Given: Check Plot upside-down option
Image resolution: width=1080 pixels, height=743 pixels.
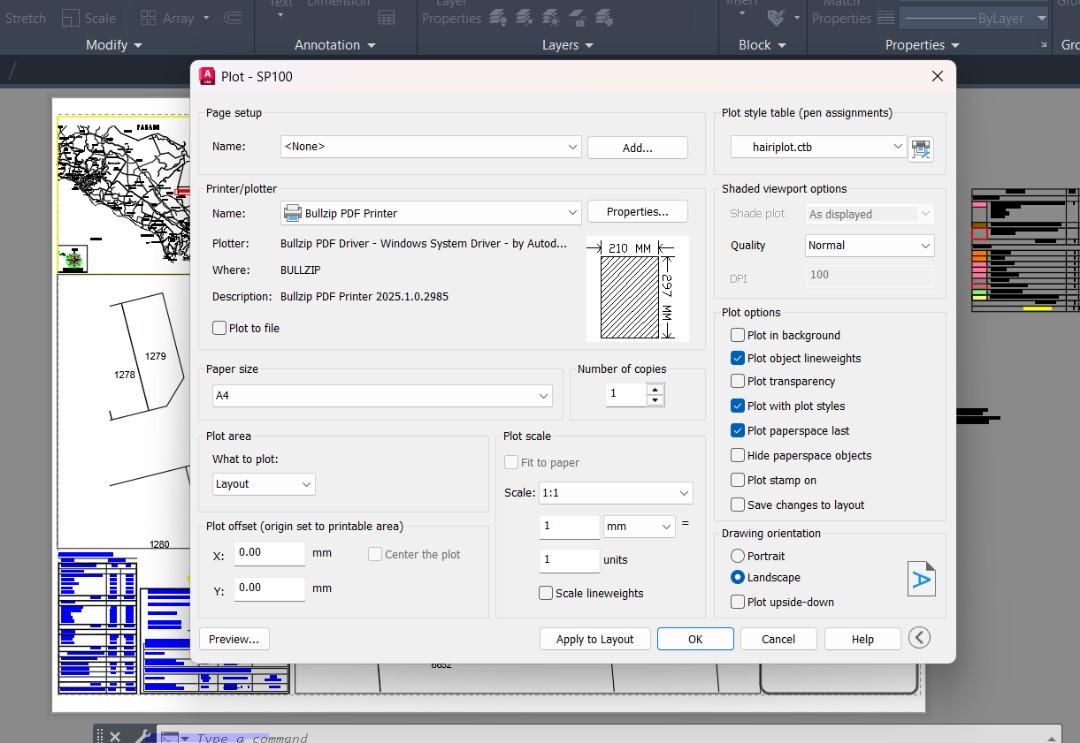Looking at the screenshot, I should (x=737, y=602).
